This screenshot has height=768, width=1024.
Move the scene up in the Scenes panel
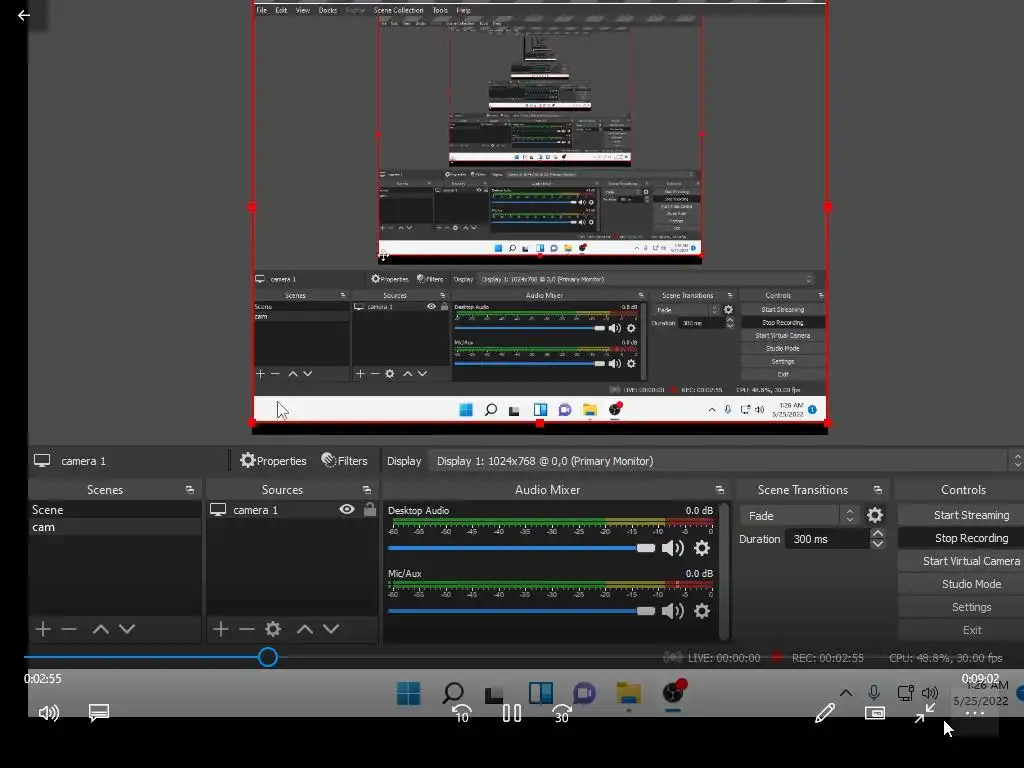point(101,629)
